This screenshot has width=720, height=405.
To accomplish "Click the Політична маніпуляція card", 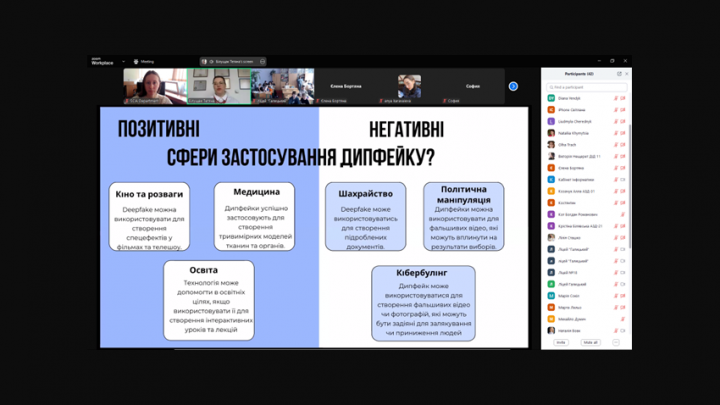I will pos(464,217).
